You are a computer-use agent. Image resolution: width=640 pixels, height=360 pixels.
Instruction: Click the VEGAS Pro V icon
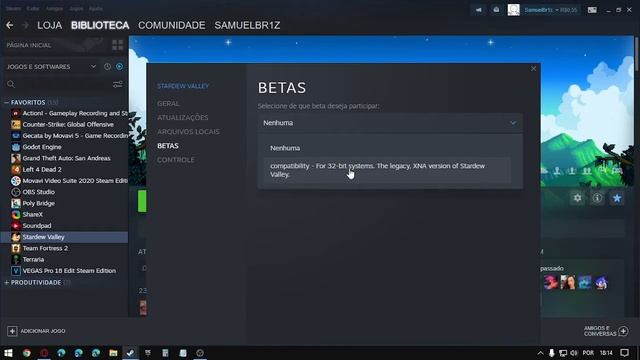[16, 271]
